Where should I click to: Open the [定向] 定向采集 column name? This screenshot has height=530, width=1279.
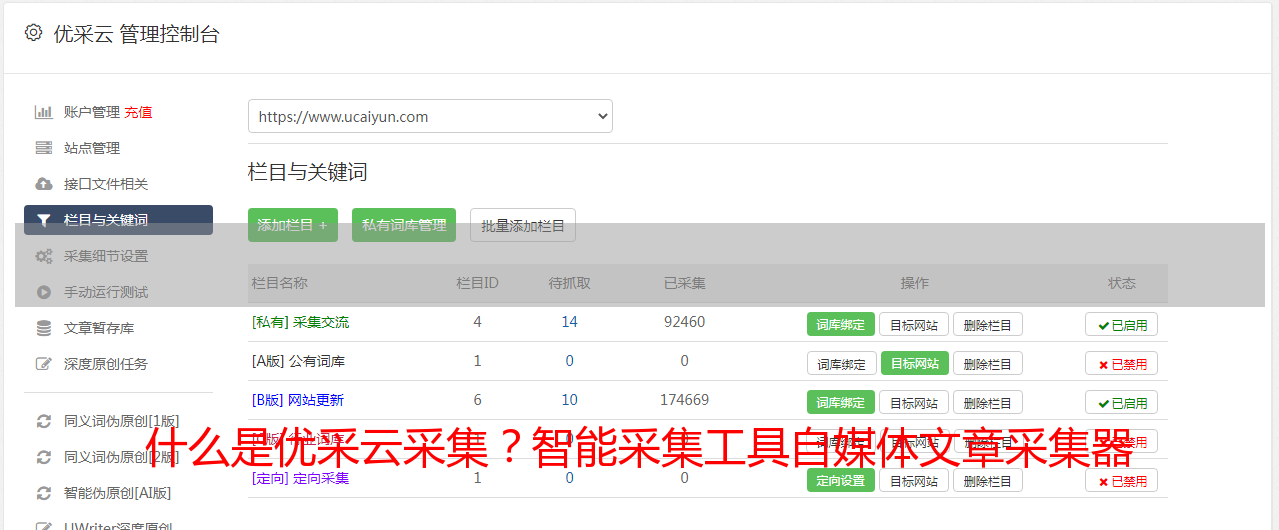(x=300, y=478)
